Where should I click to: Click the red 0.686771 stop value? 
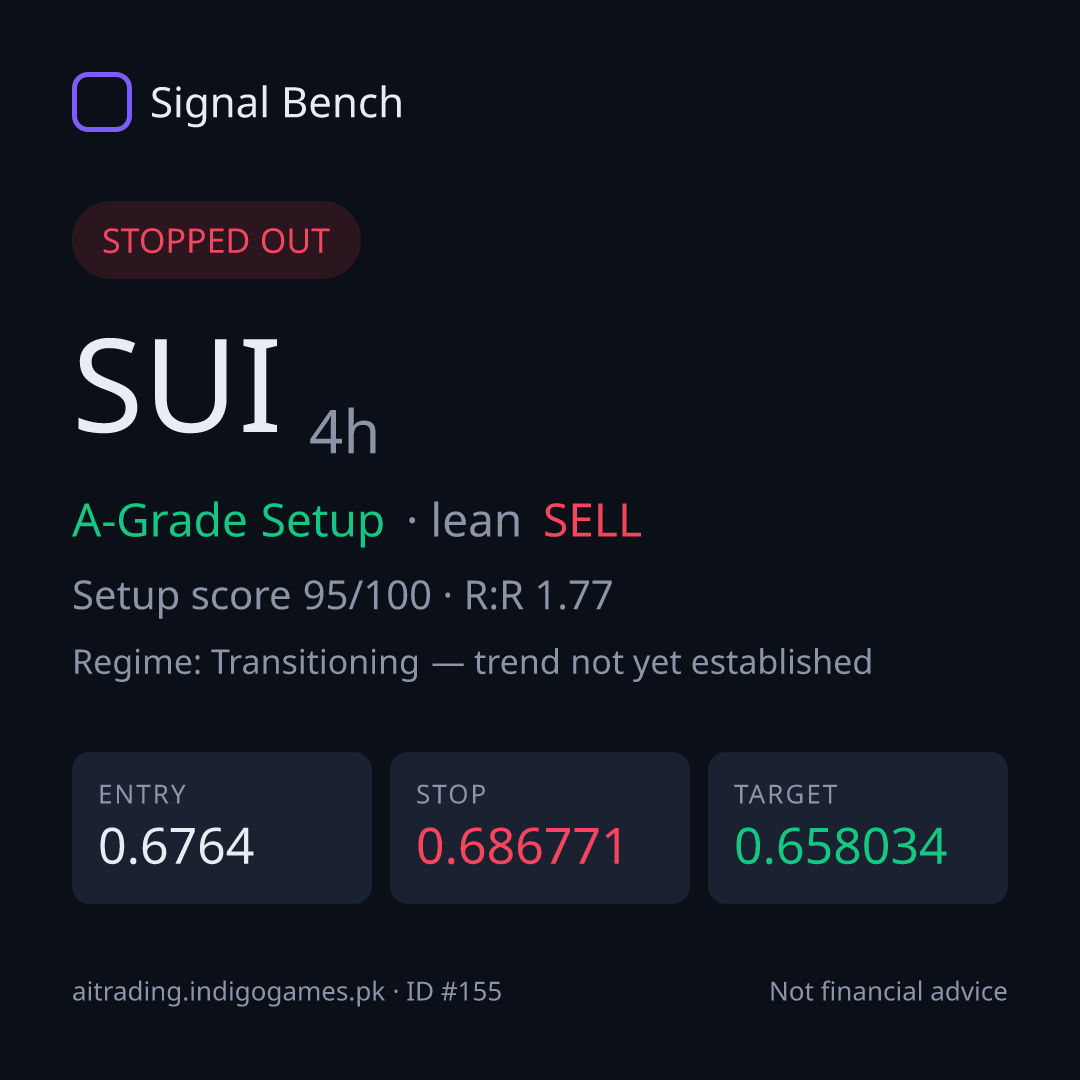click(x=521, y=846)
